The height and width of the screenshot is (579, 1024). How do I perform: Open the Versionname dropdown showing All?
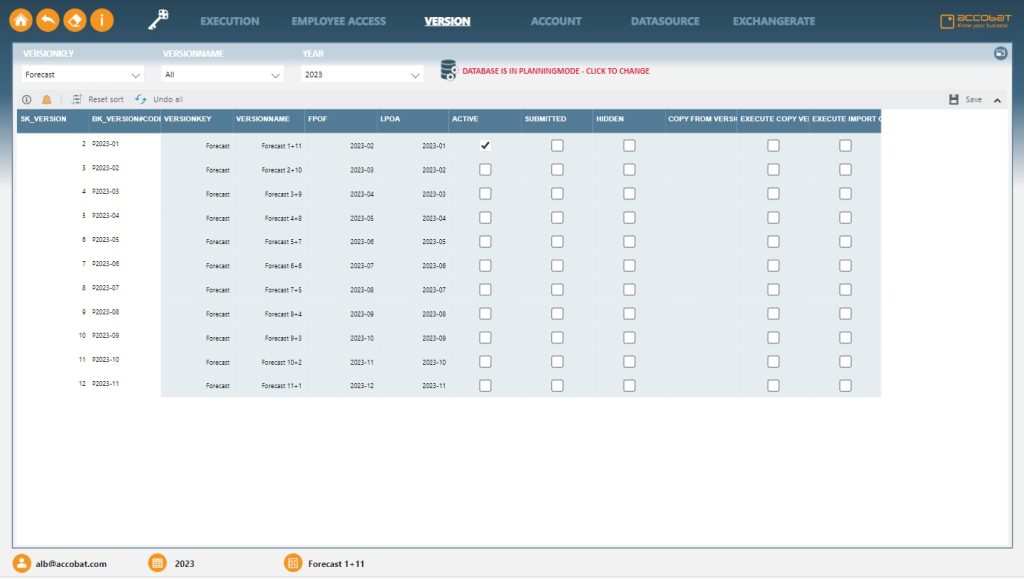[220, 74]
